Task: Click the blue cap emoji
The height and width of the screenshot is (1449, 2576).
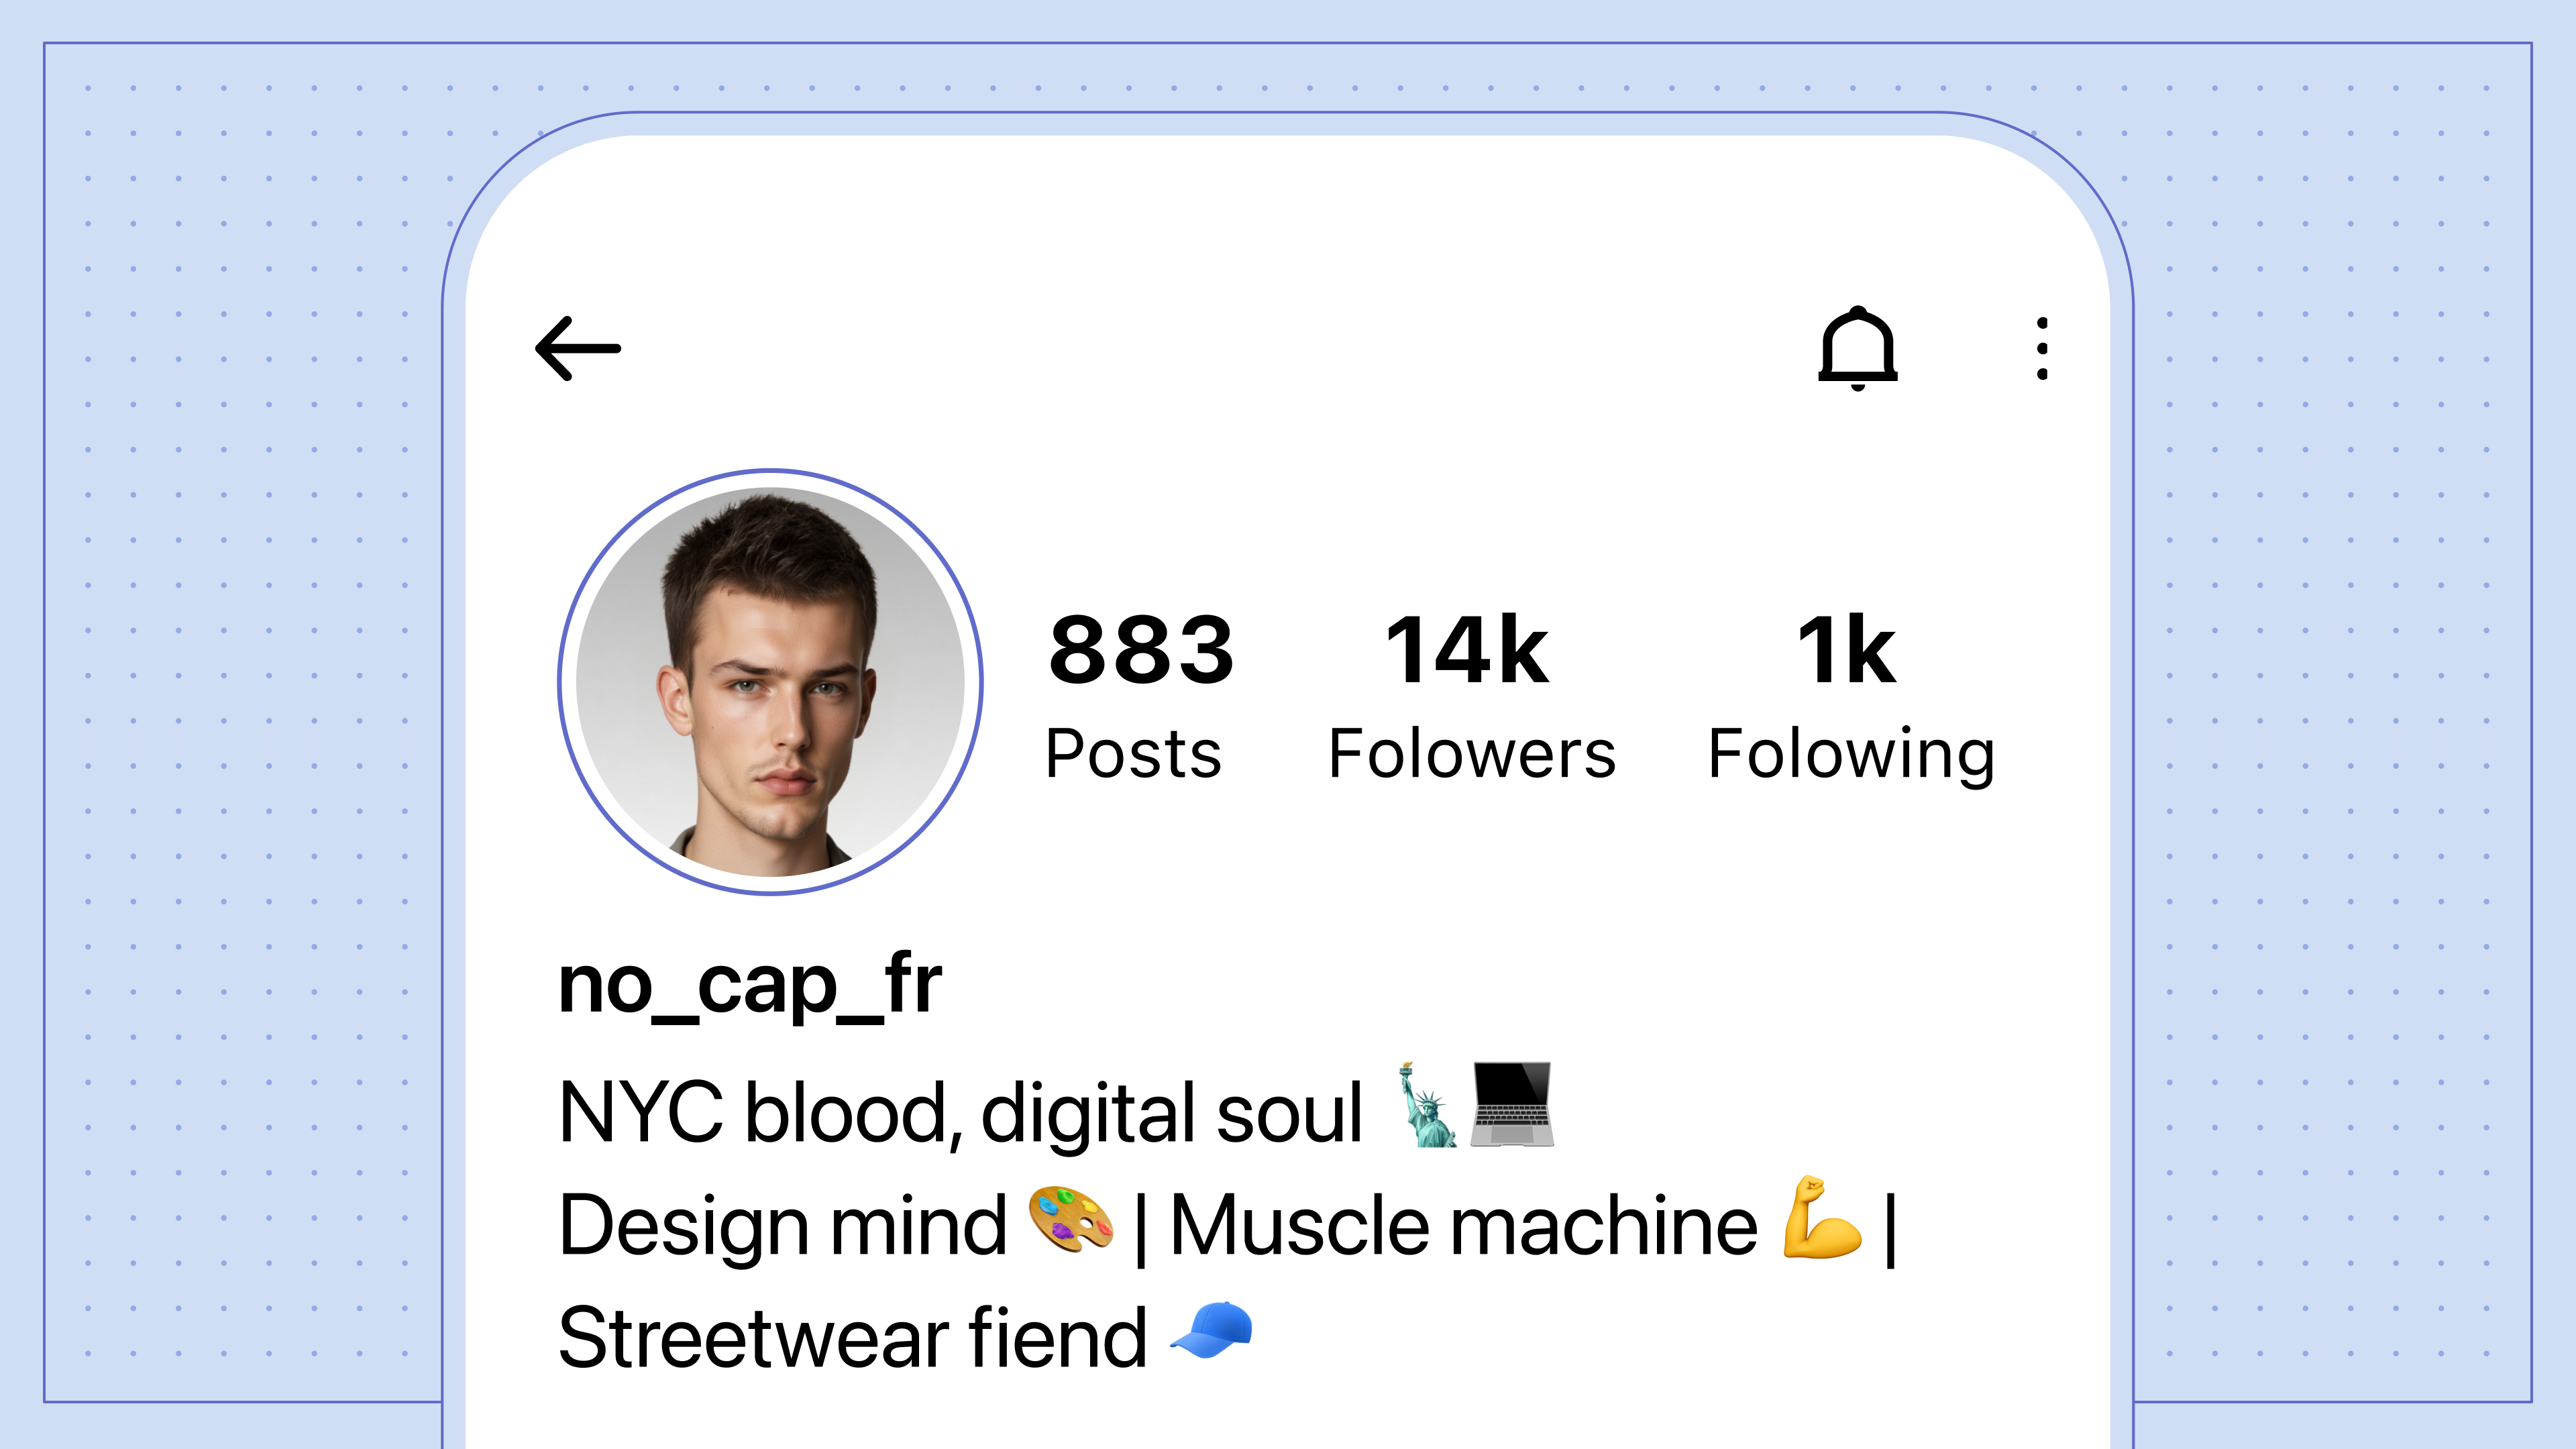Action: pos(1211,1330)
